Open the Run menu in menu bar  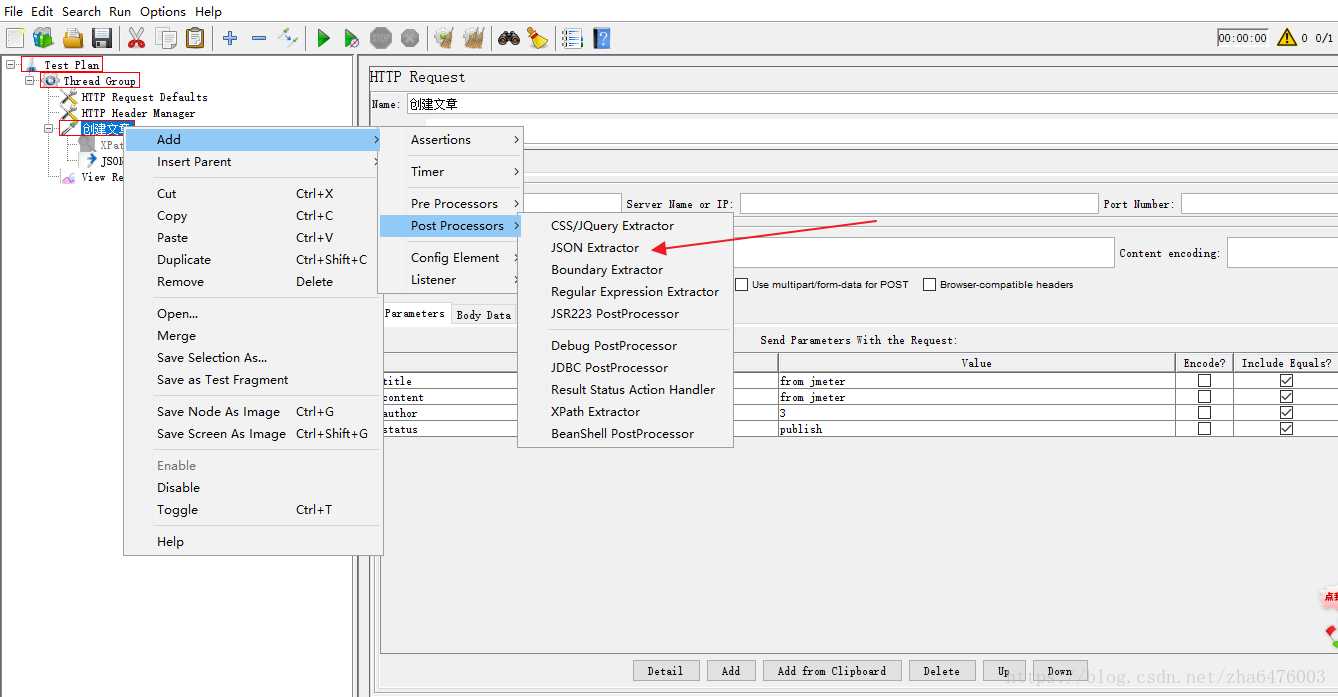(x=120, y=11)
